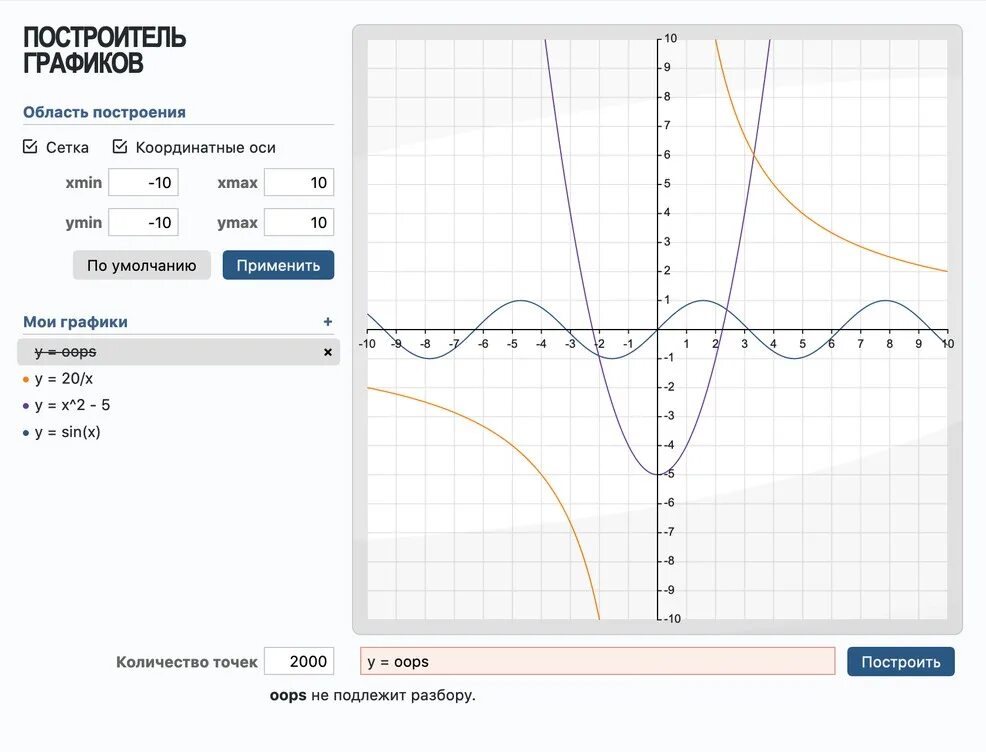Click the blue dot beside y = sin(x)
Image resolution: width=986 pixels, height=752 pixels.
click(26, 433)
